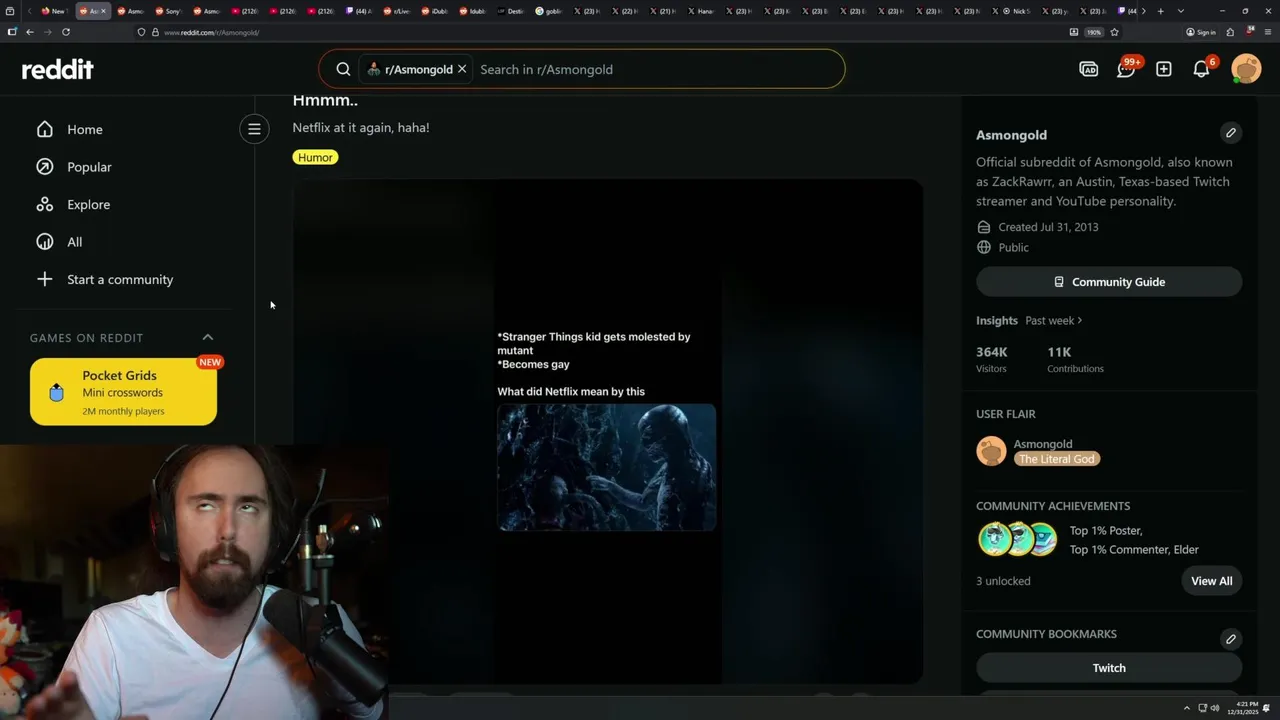This screenshot has height=720, width=1280.
Task: Open the Reddit advertise icon
Action: 1089,69
